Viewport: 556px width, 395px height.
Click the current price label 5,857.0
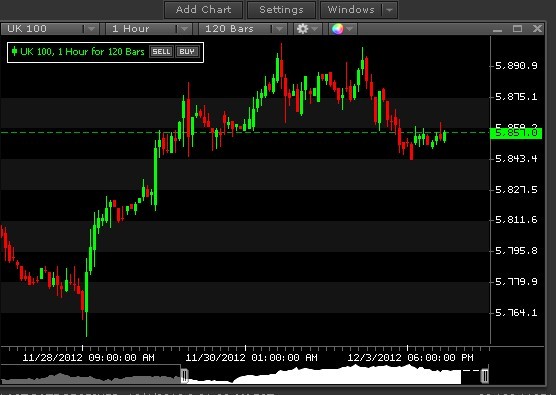516,133
